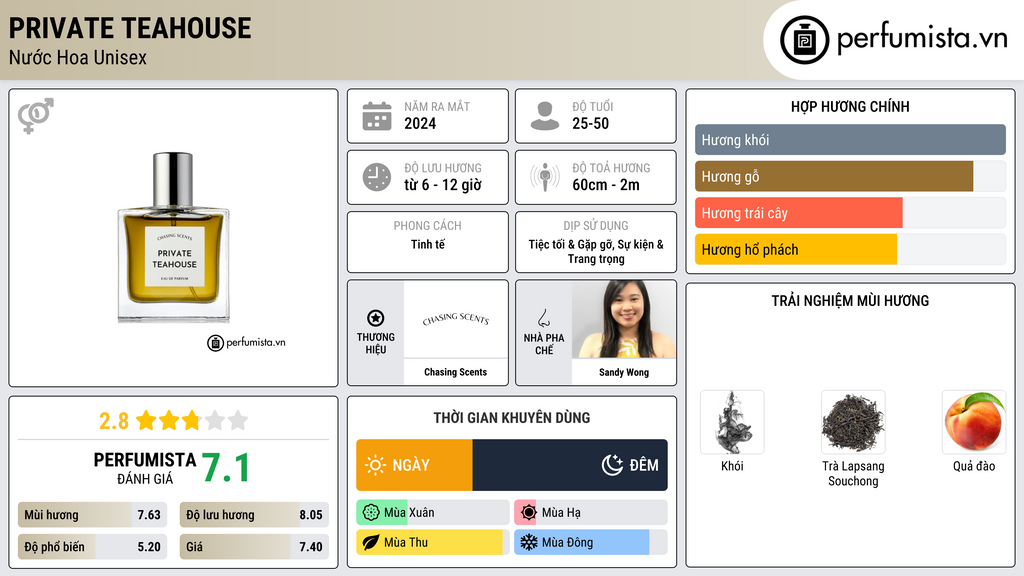This screenshot has width=1024, height=576.
Task: Click the clock icon beside Độ lưu hương
Action: tap(377, 177)
